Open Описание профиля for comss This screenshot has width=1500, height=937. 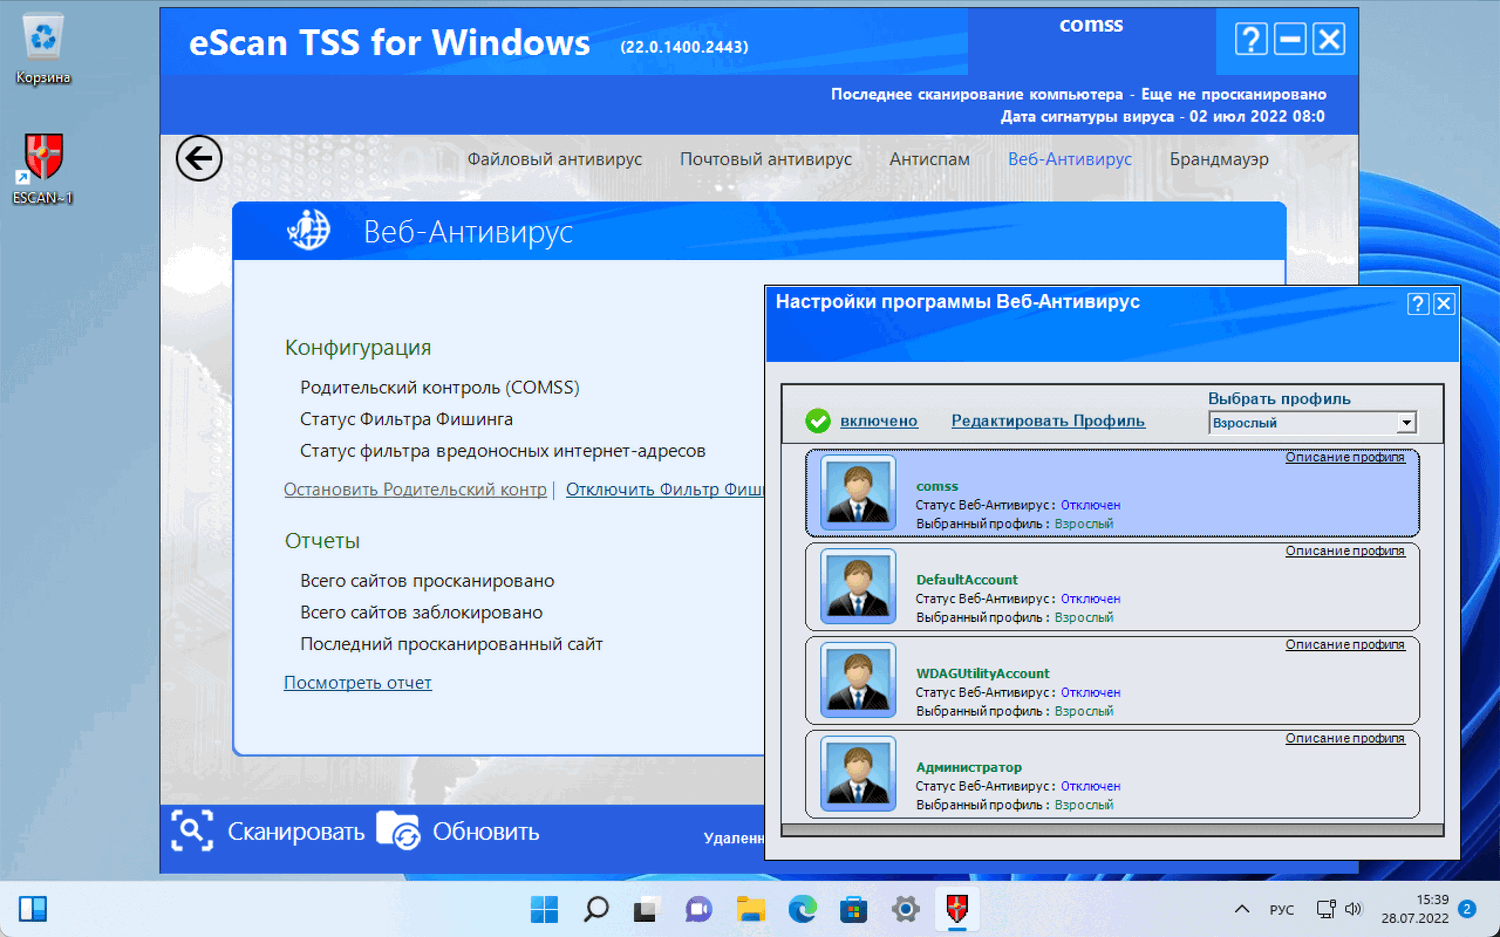[1345, 457]
